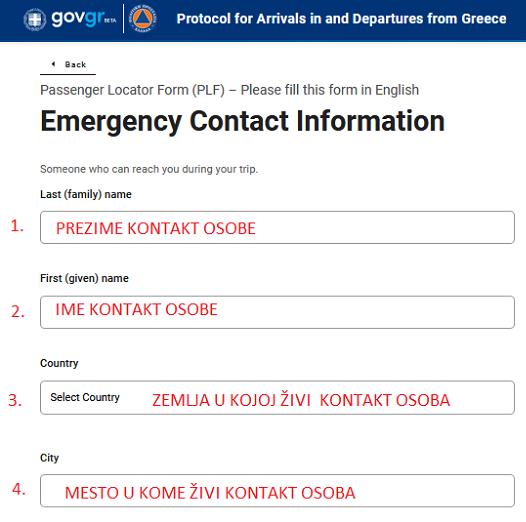Click the red number 1 annotation
Viewport: 526px width, 522px height.
pos(17,225)
